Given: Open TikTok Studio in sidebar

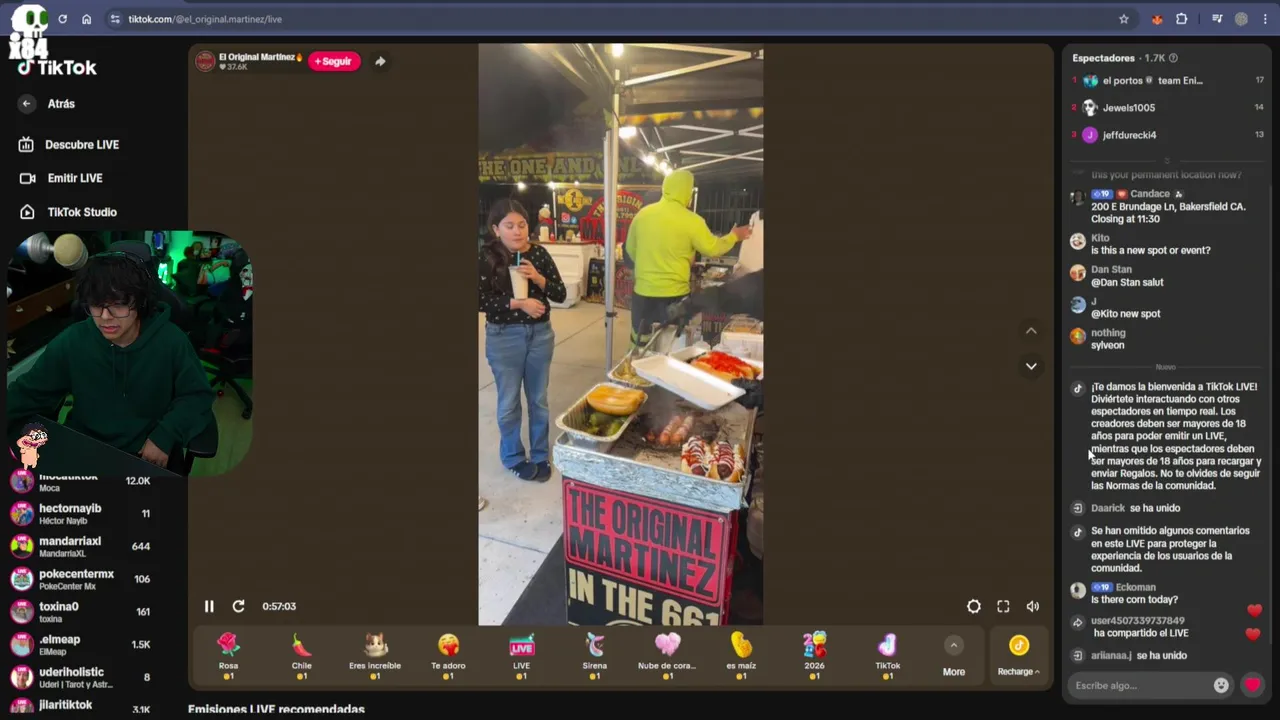Looking at the screenshot, I should click(68, 212).
